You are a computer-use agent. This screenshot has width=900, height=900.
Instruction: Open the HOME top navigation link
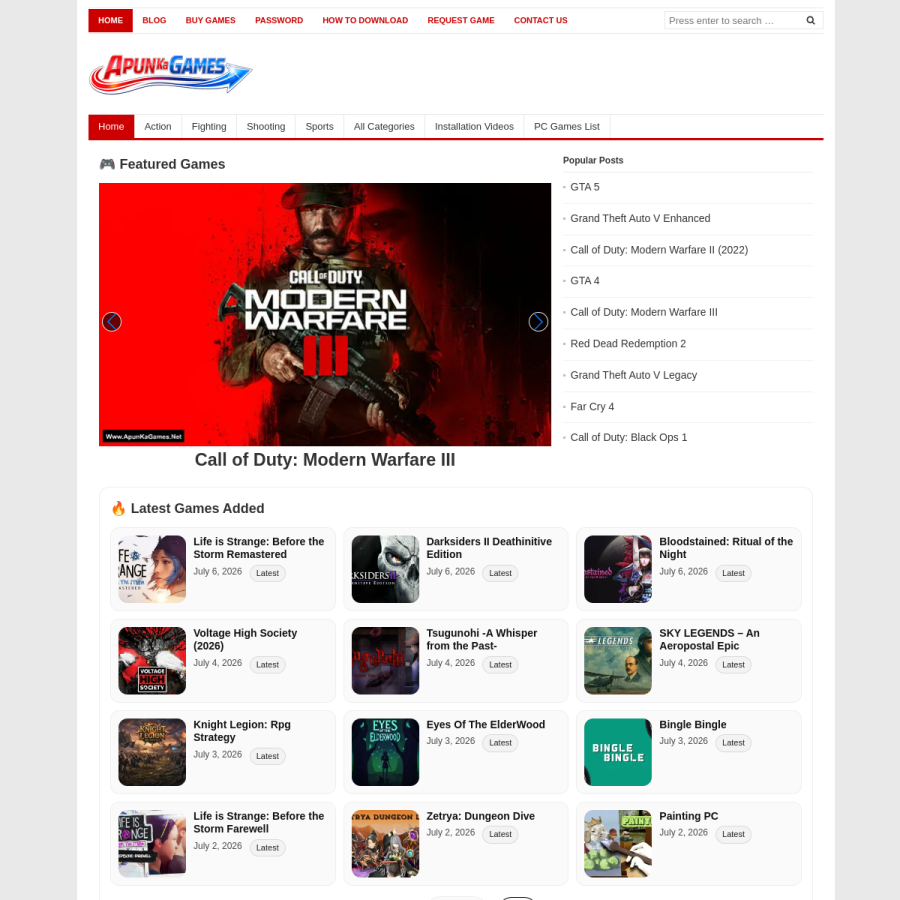(110, 21)
